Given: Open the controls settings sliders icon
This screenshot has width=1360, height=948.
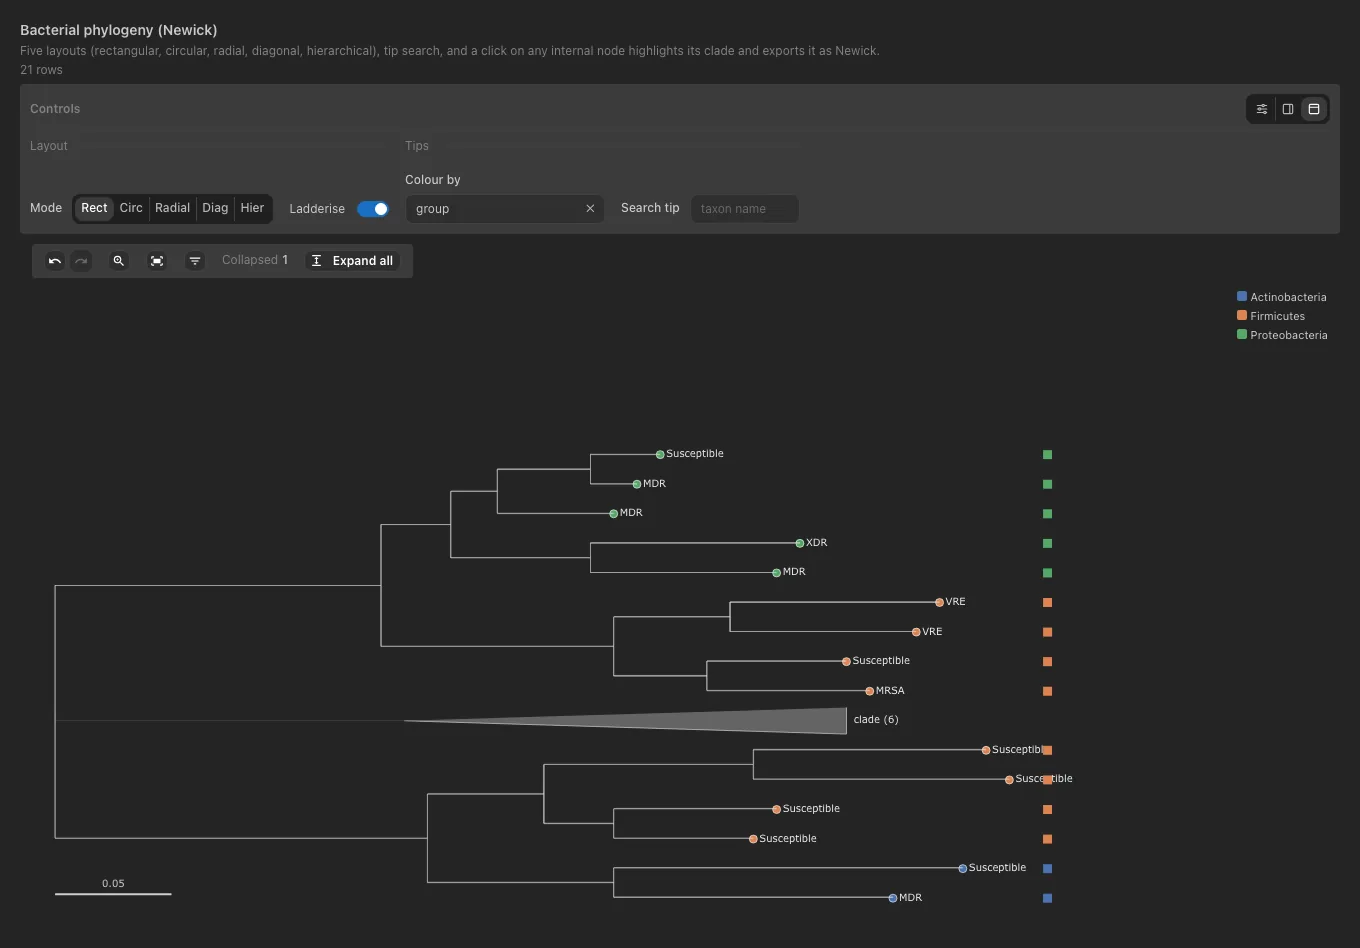Looking at the screenshot, I should [x=1262, y=109].
